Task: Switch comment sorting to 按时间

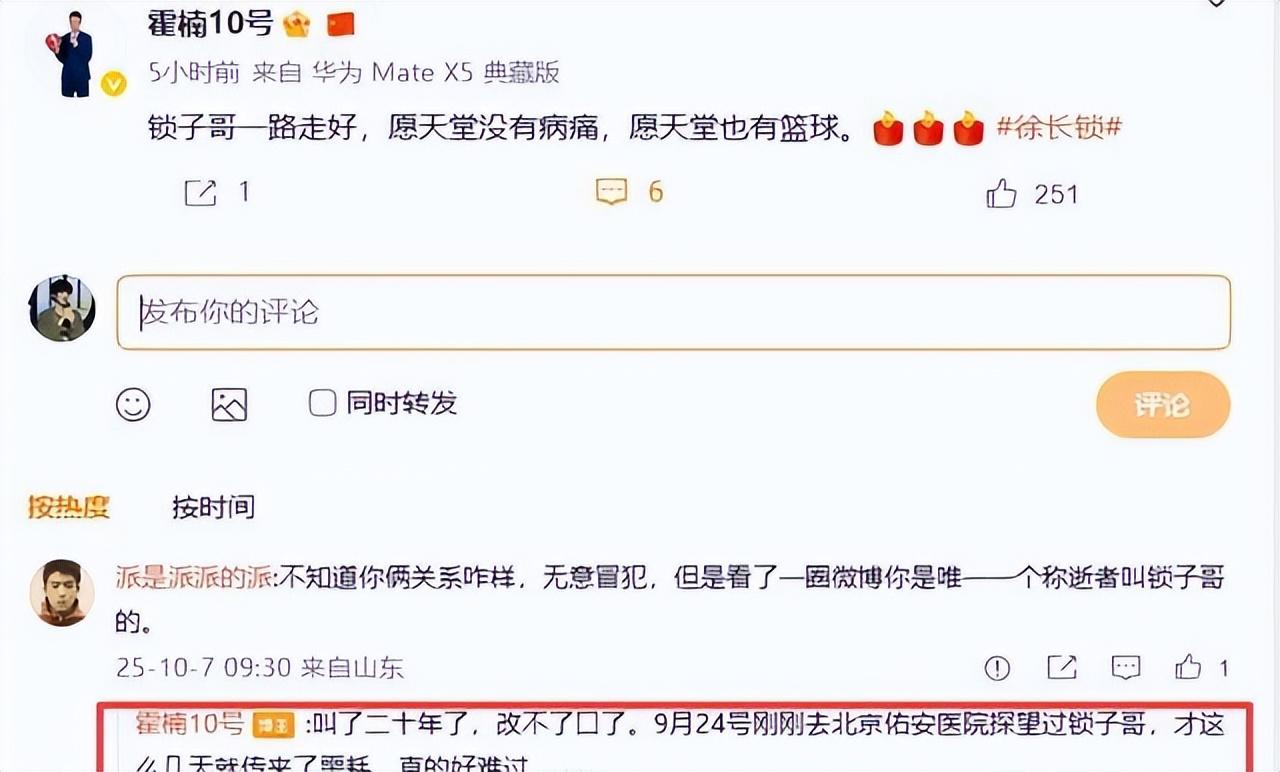Action: click(x=213, y=507)
